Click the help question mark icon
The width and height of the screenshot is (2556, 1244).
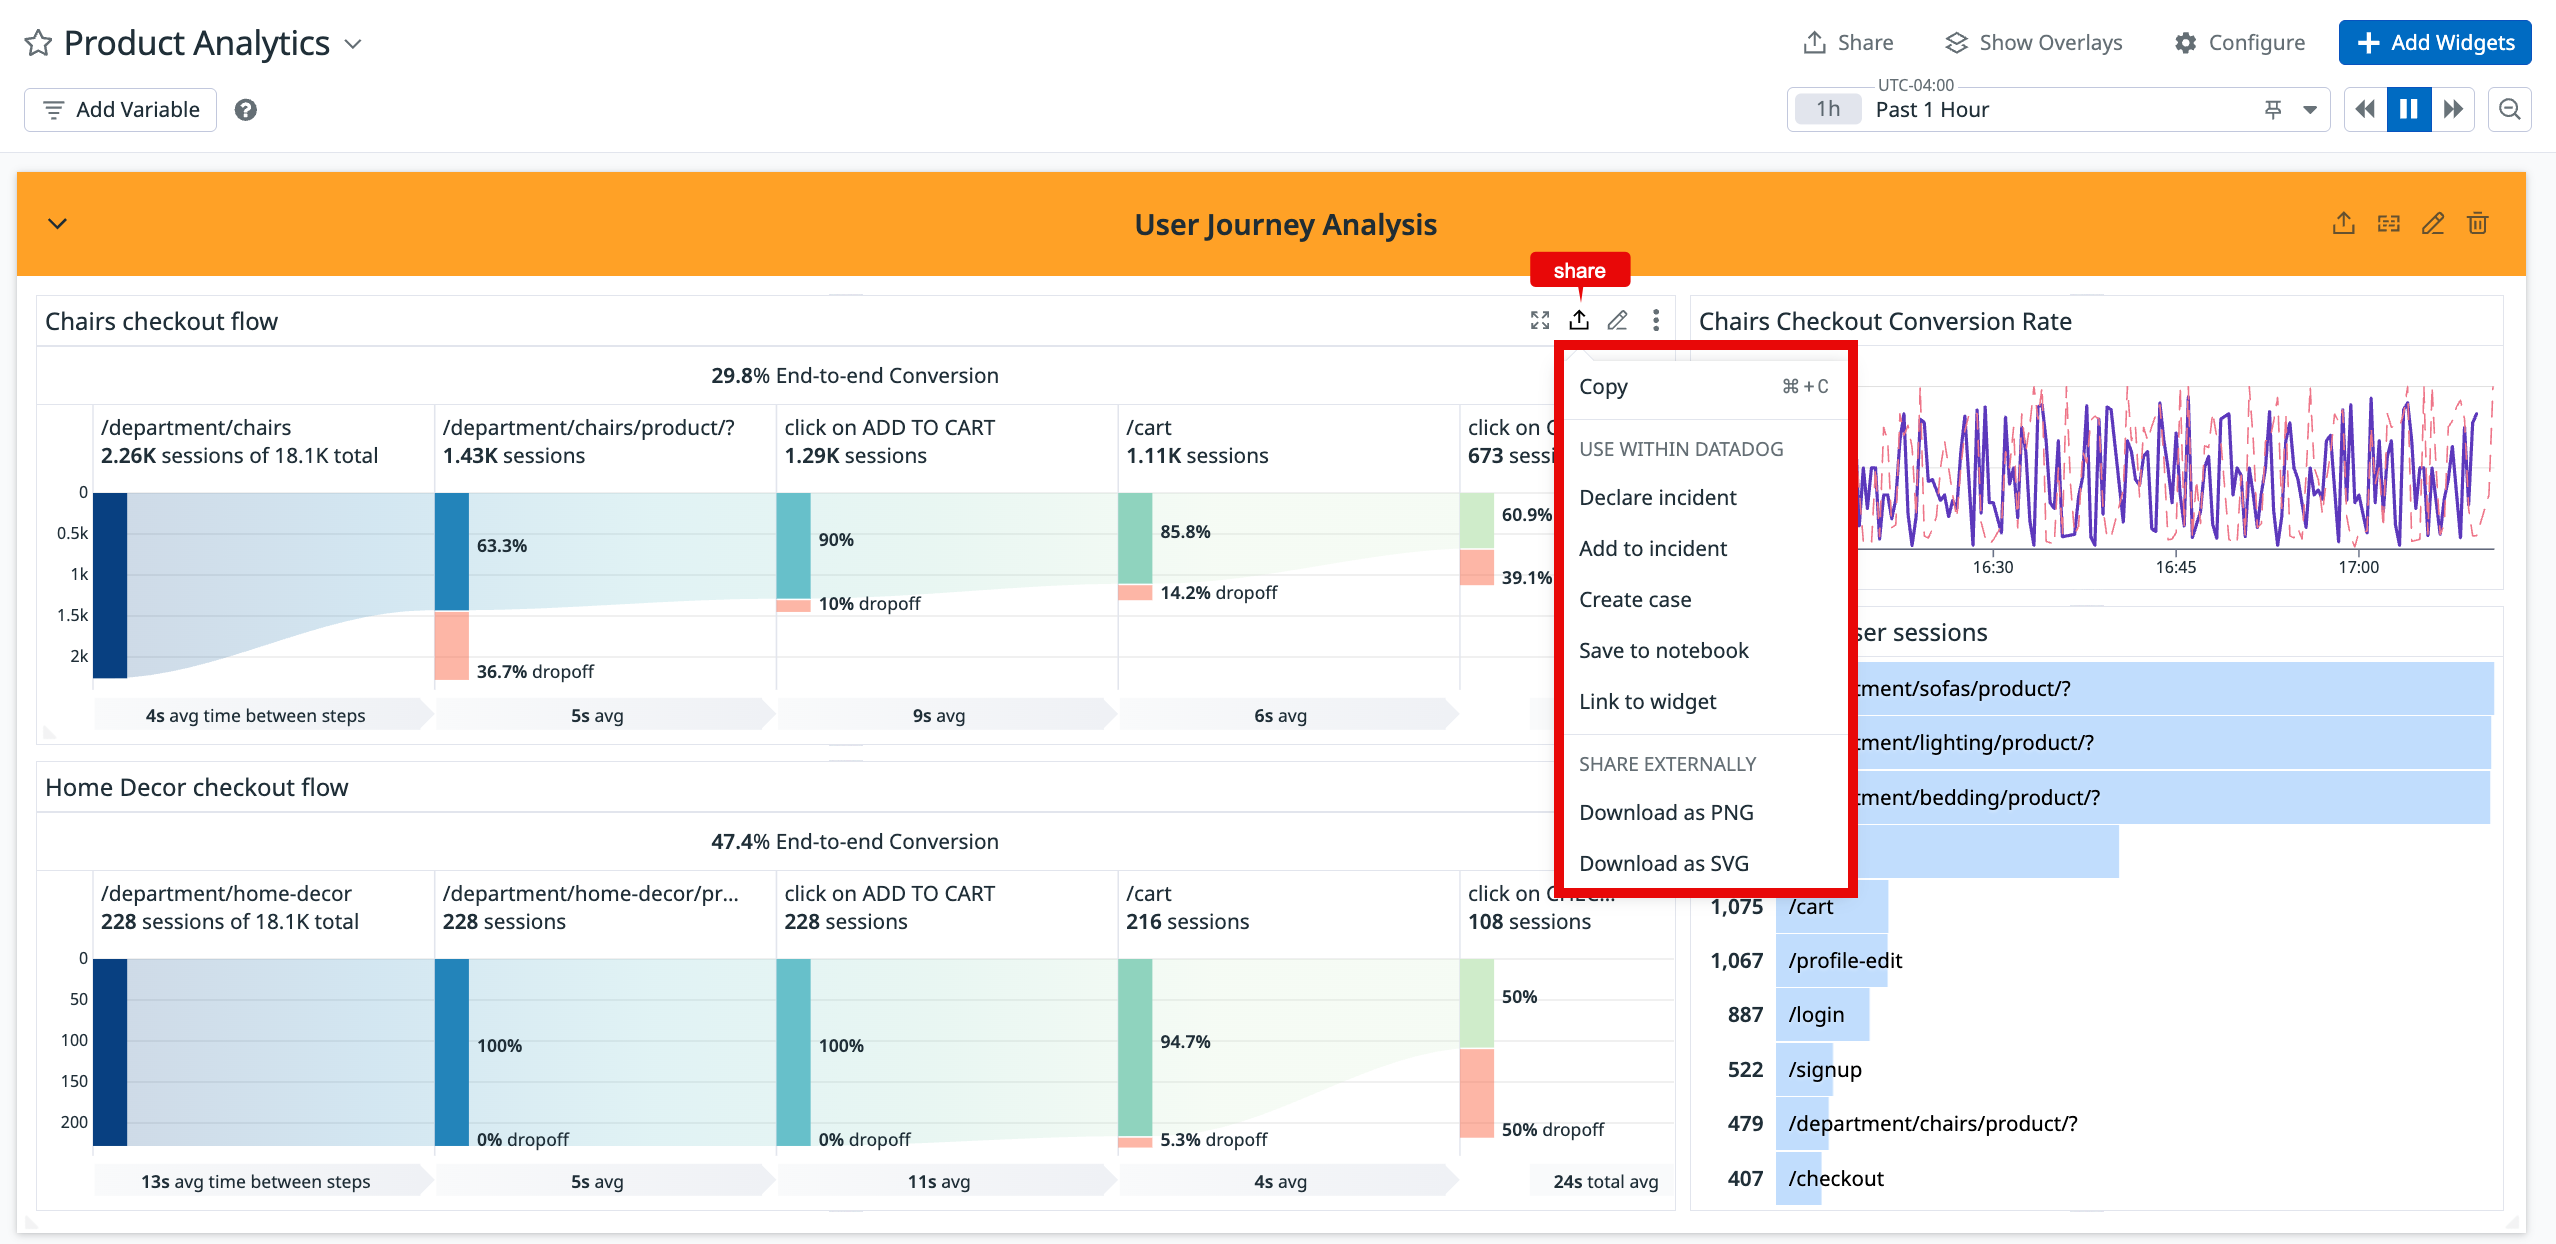coord(246,110)
